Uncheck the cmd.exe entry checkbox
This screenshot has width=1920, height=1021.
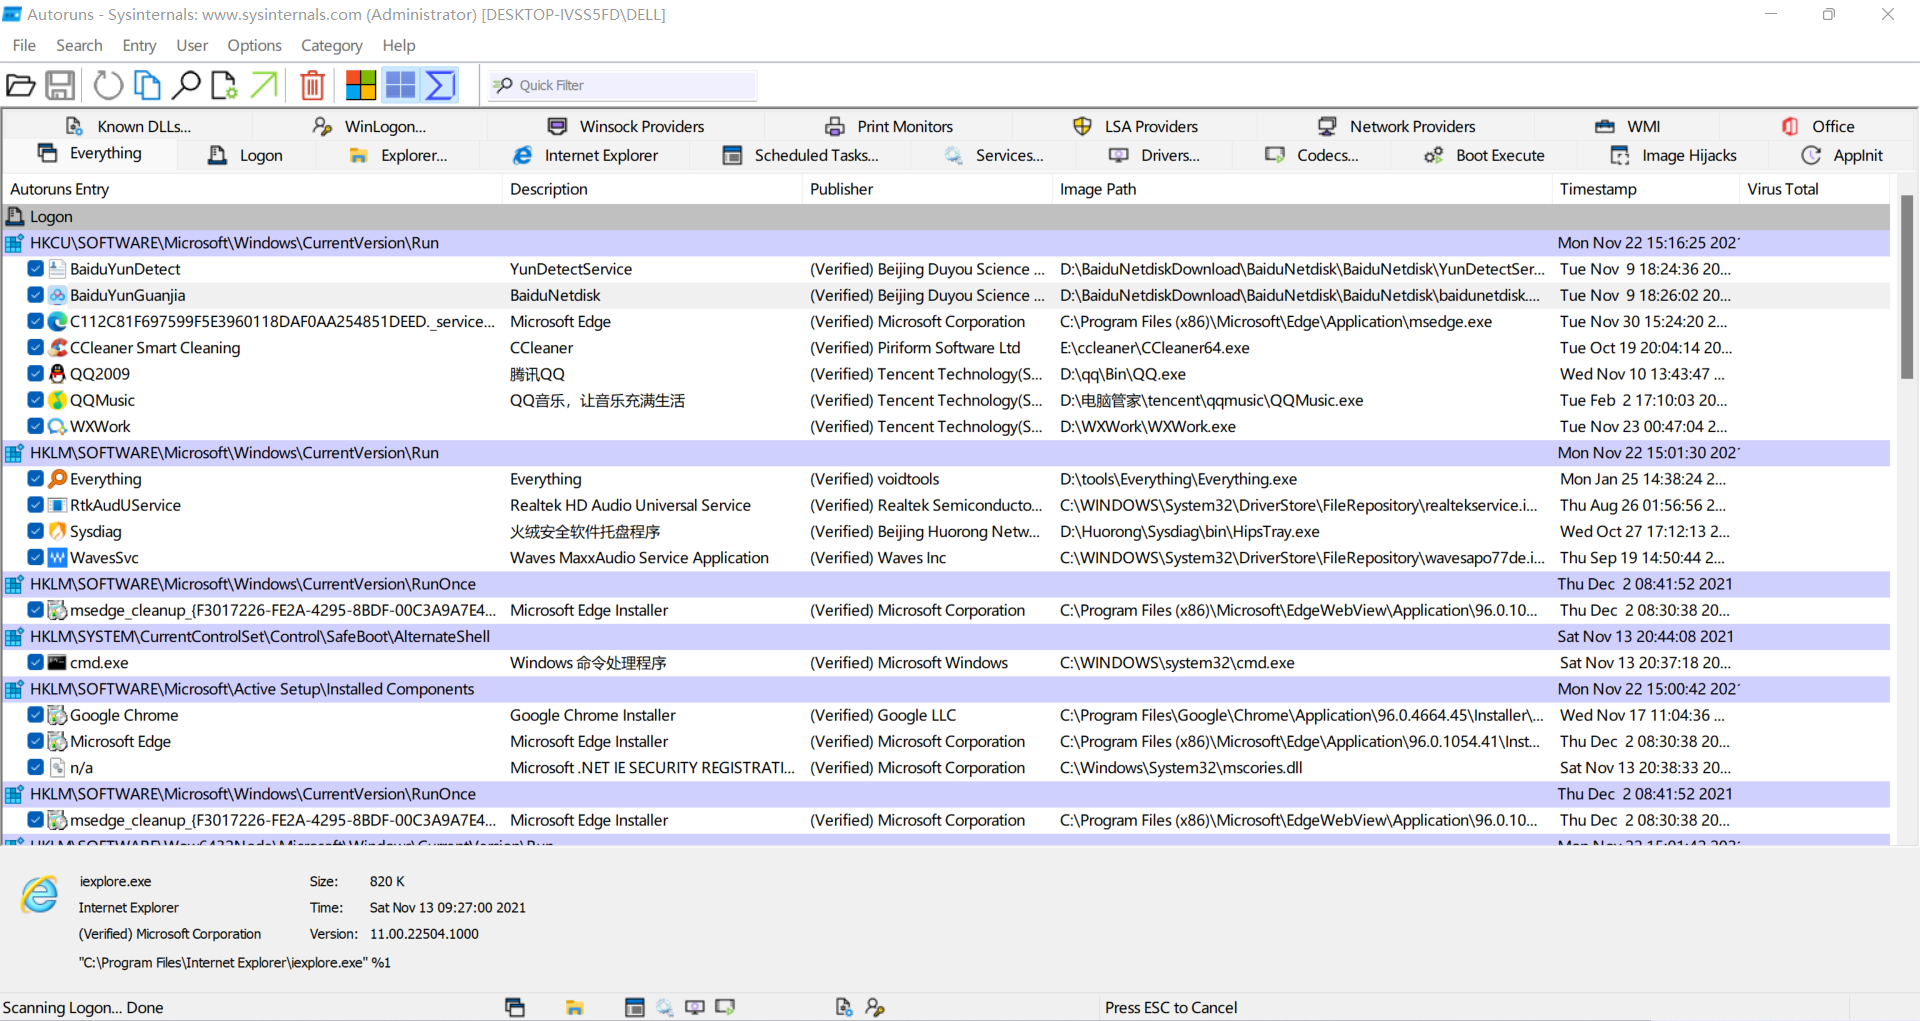(x=35, y=663)
